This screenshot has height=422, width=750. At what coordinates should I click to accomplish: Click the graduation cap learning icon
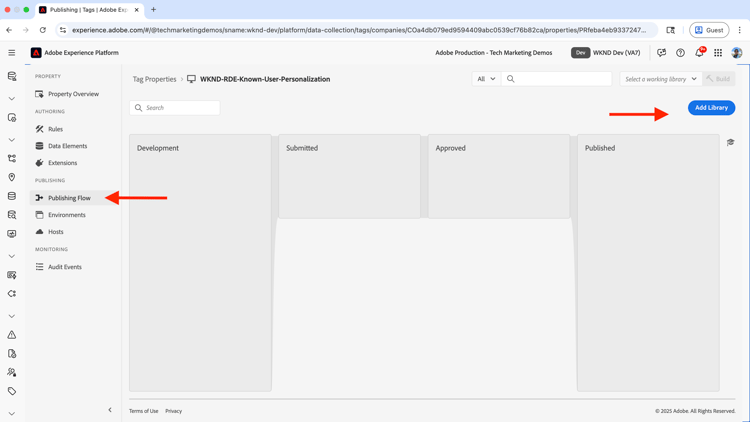pos(730,142)
